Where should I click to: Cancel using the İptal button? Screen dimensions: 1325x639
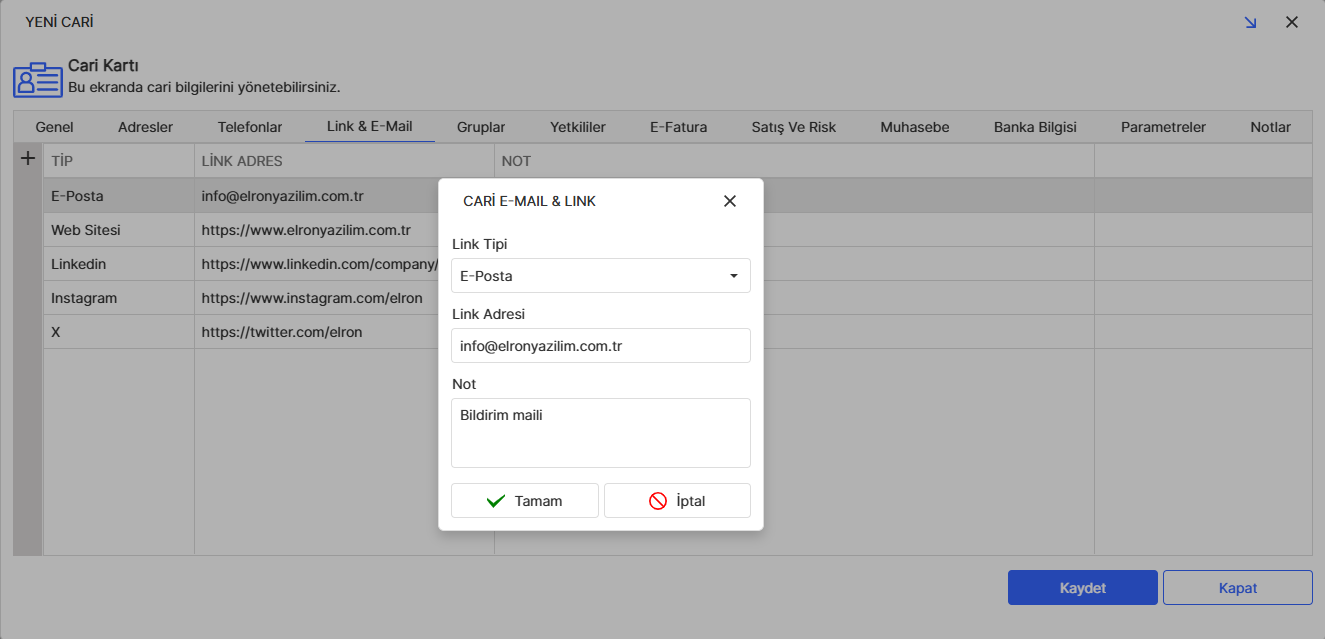677,501
